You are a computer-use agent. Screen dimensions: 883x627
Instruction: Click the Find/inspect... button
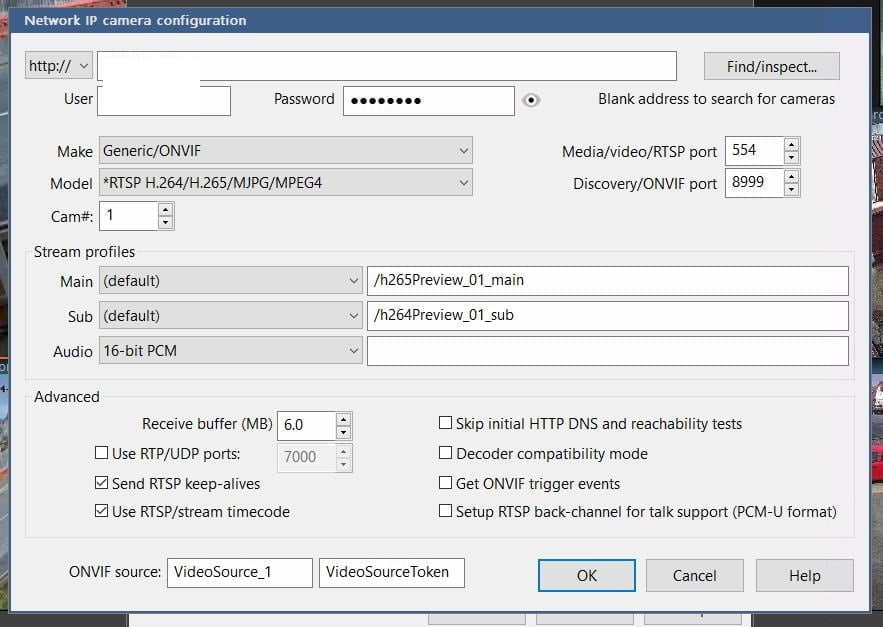(771, 67)
